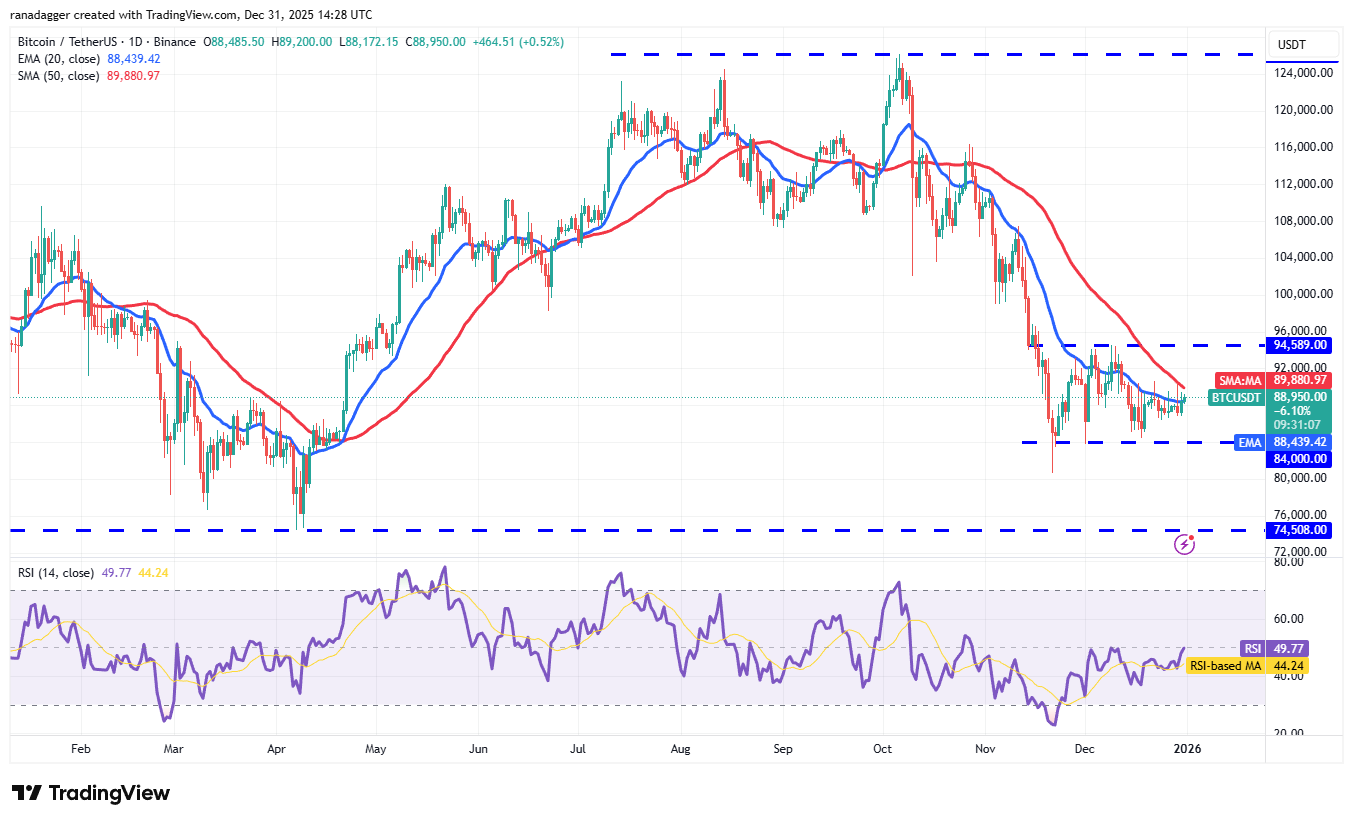Click the purple lightning quick-action icon
Viewport: 1353px width, 823px height.
pyautogui.click(x=1185, y=543)
